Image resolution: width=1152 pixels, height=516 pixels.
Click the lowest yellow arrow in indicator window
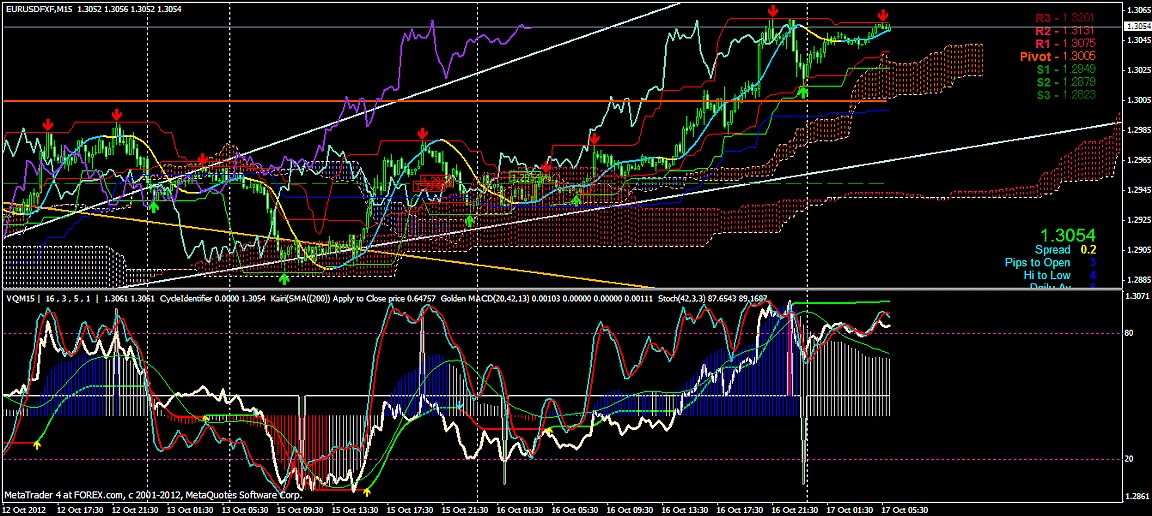[366, 491]
